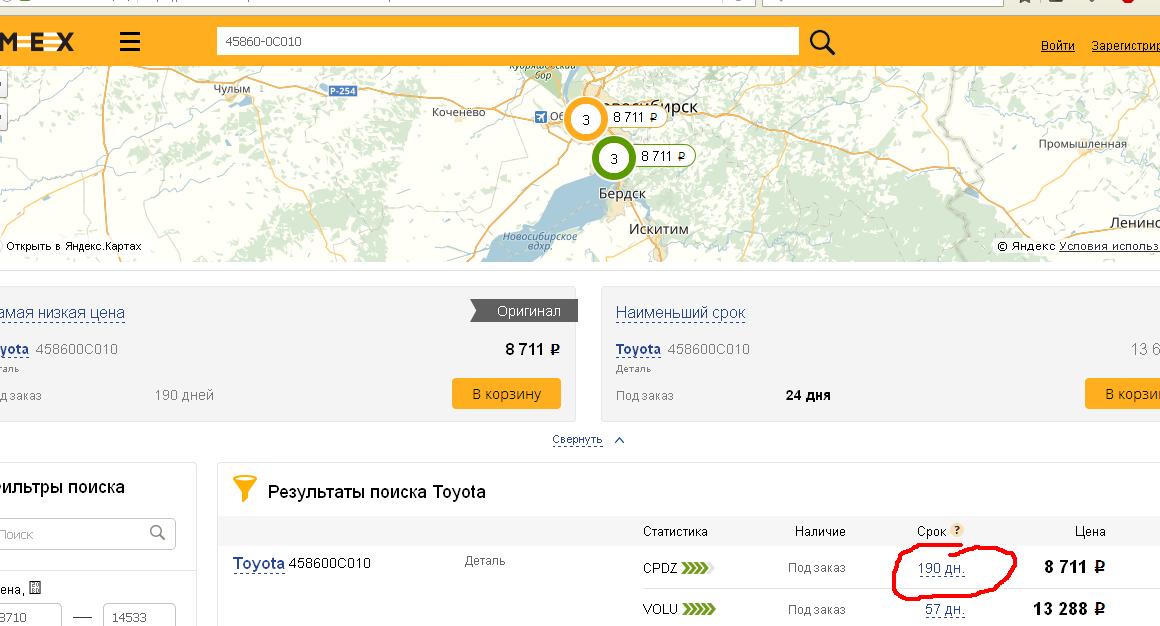Click the Войти login link
1160x626 pixels.
1057,45
